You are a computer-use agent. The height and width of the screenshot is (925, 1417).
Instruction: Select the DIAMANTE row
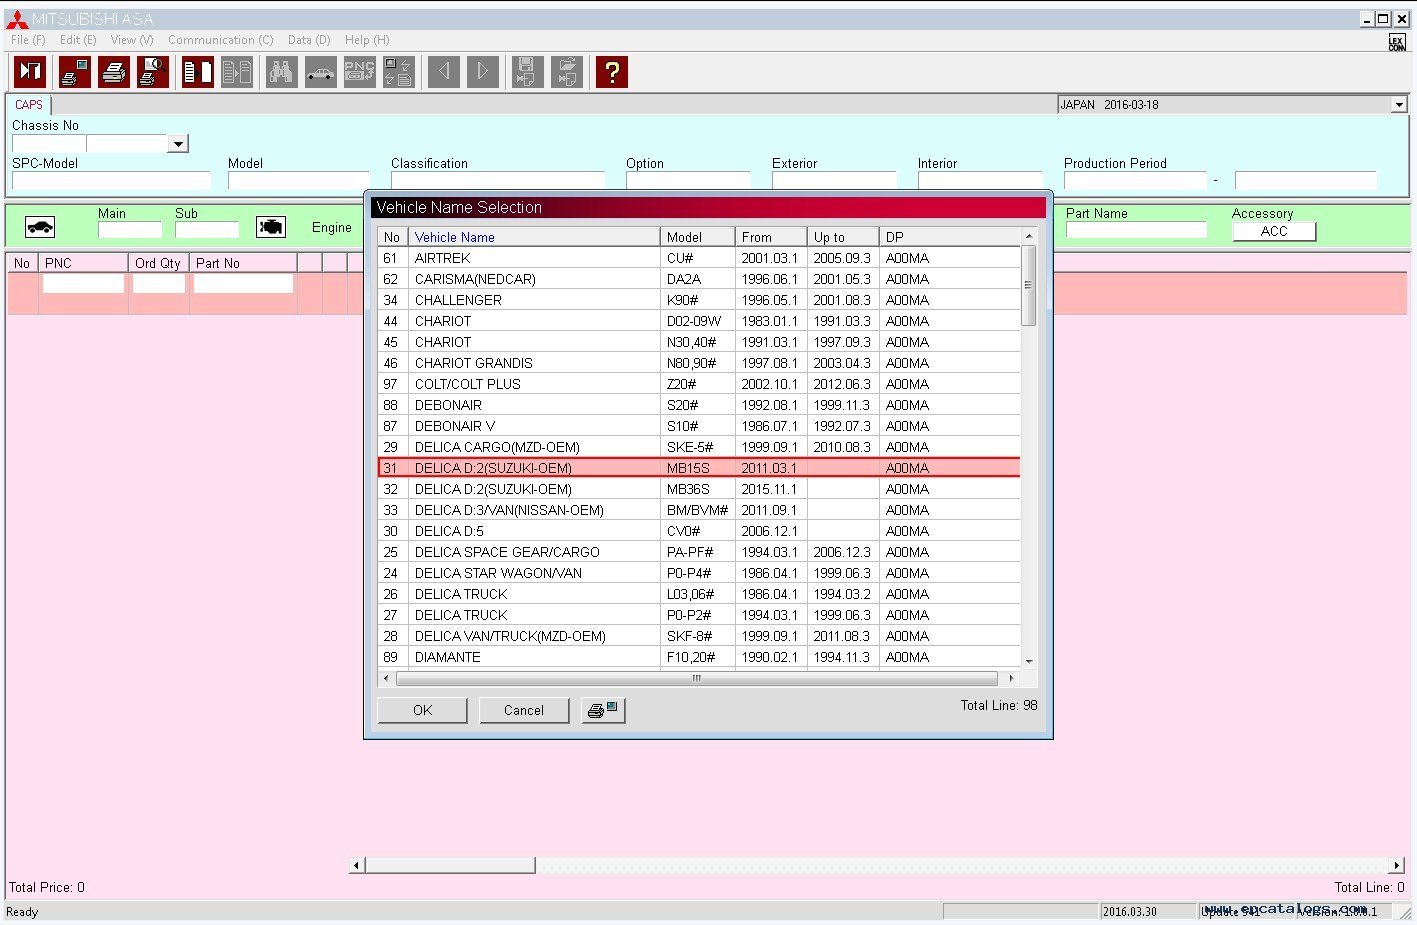point(699,657)
